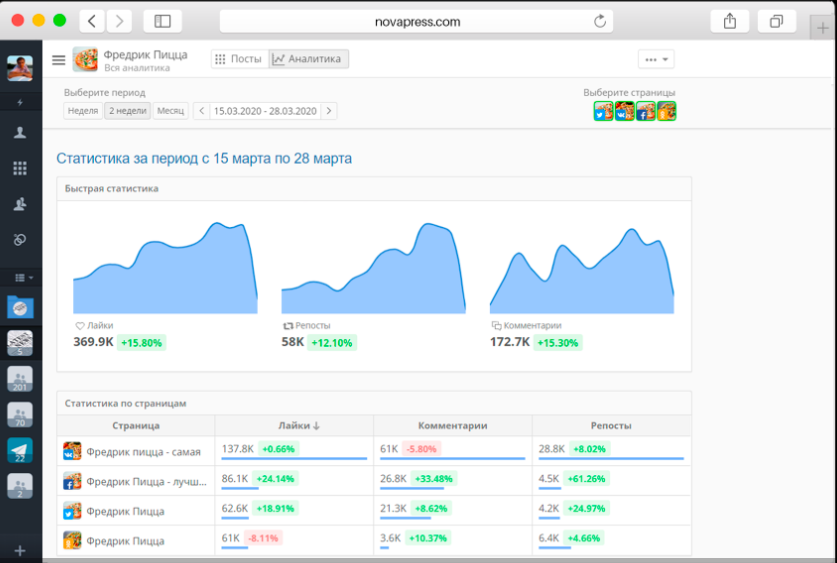Click the 61K -8.11% likes cell
Viewport: 837px width, 563px height.
[x=294, y=541]
